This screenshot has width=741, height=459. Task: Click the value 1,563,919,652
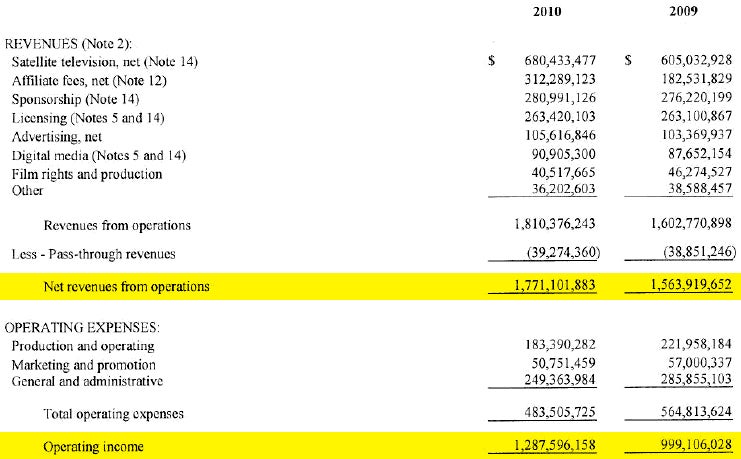click(691, 285)
